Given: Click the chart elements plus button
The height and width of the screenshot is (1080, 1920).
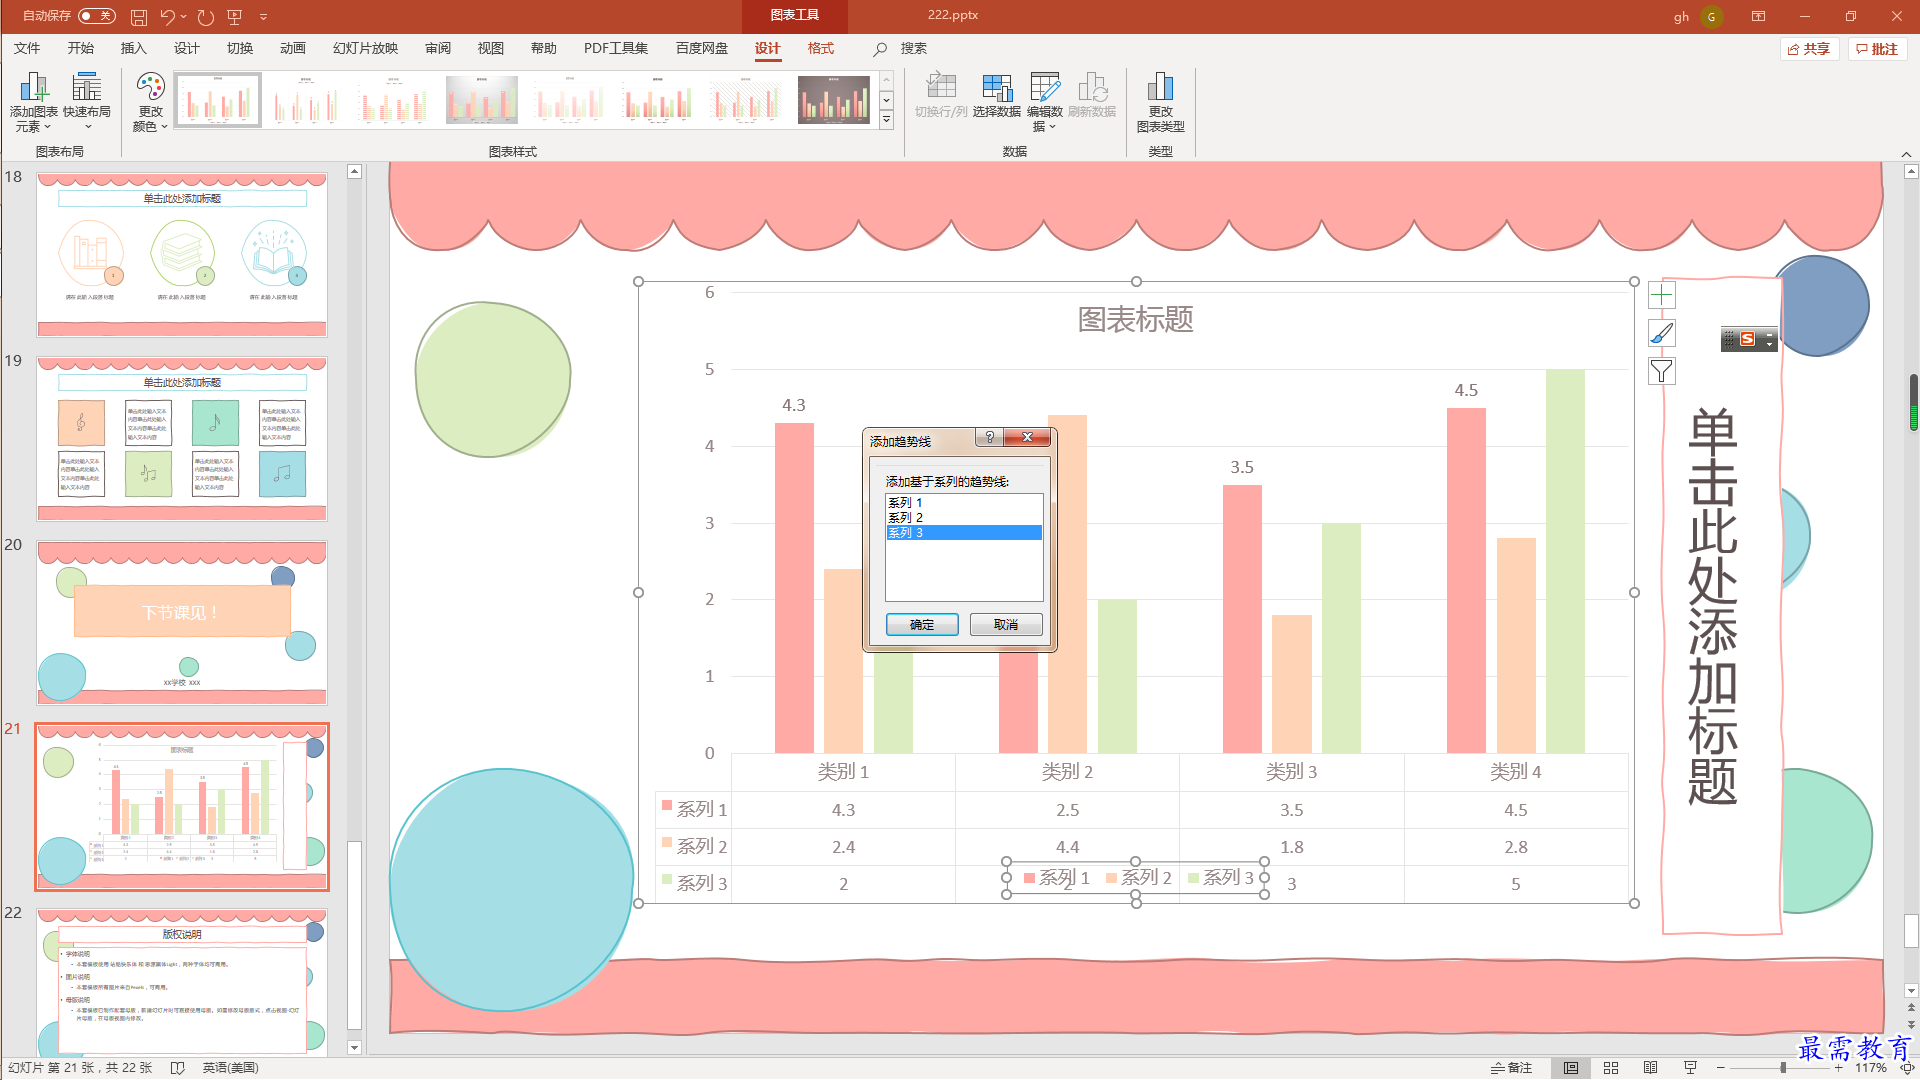Looking at the screenshot, I should [x=1661, y=295].
